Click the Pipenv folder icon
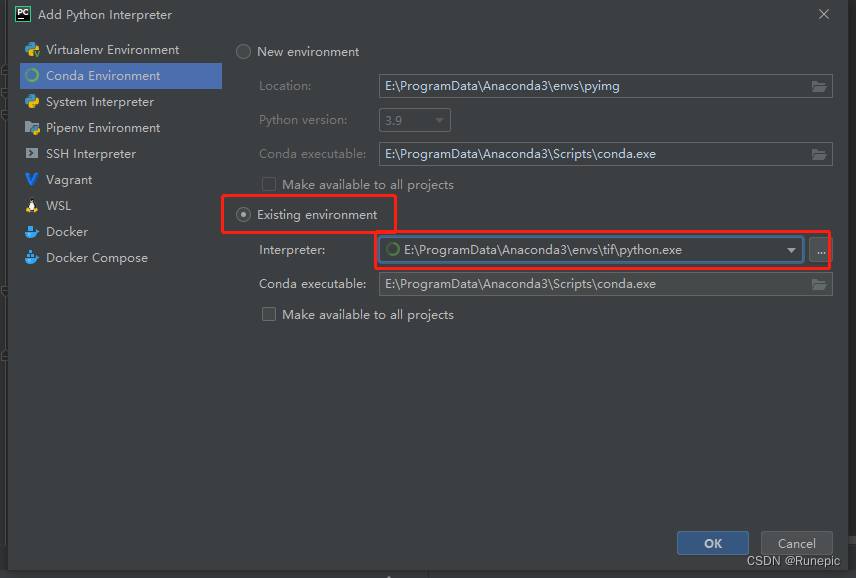 [x=32, y=128]
